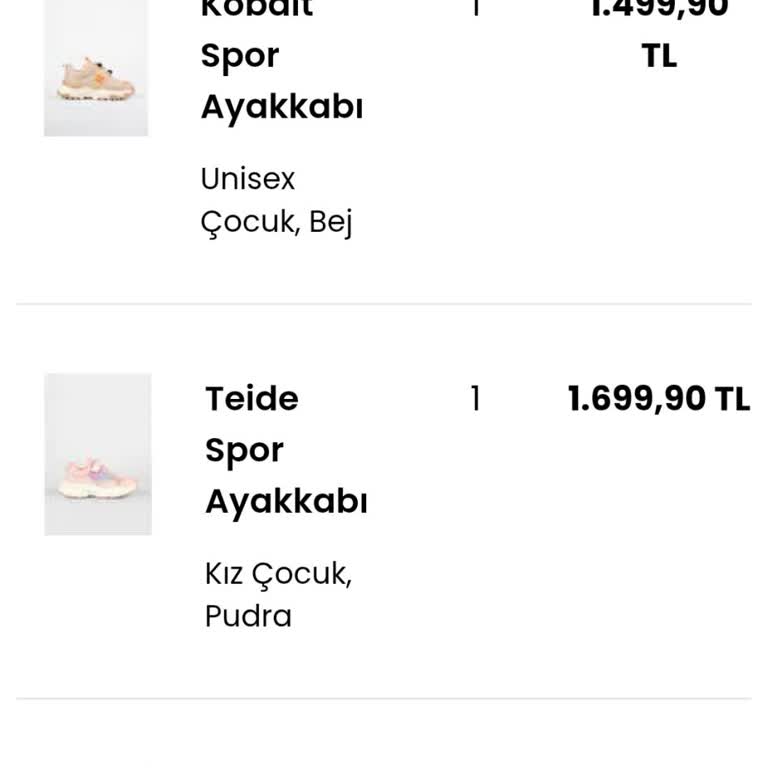The height and width of the screenshot is (768, 768).
Task: Click the "Unisex" label under Kobalt
Action: pos(248,179)
